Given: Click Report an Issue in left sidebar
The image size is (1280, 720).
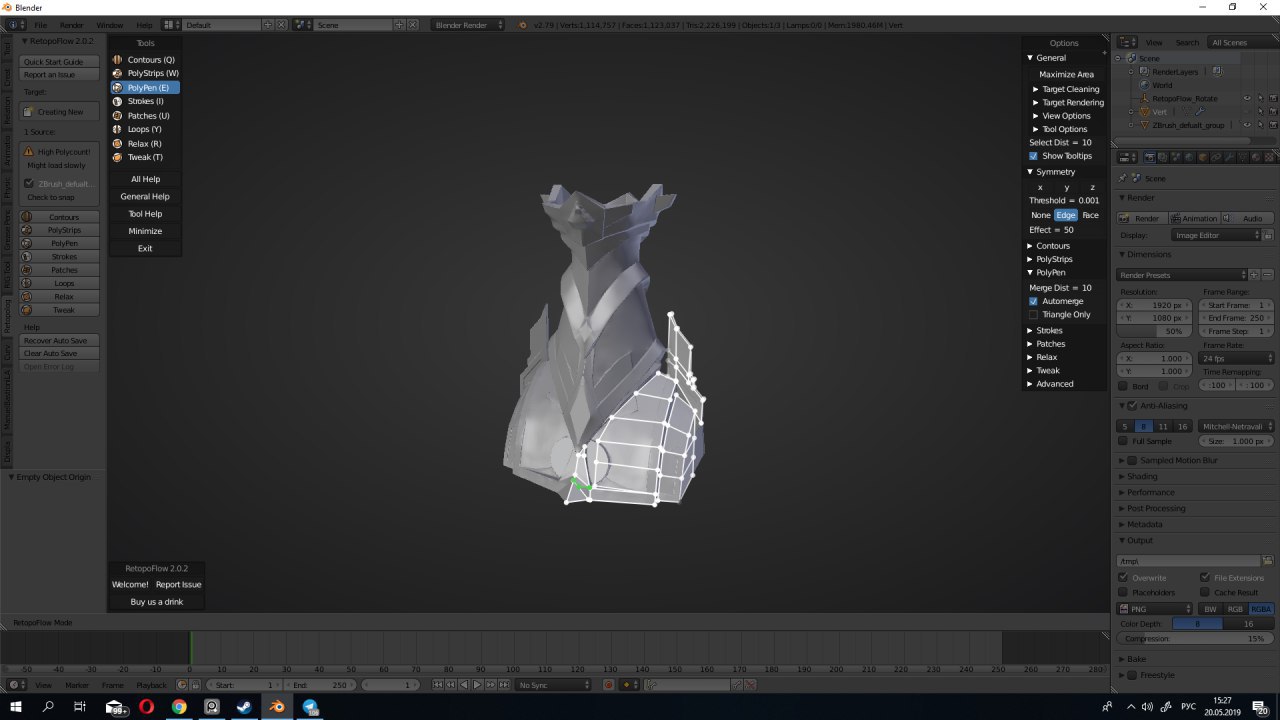Looking at the screenshot, I should pyautogui.click(x=59, y=75).
